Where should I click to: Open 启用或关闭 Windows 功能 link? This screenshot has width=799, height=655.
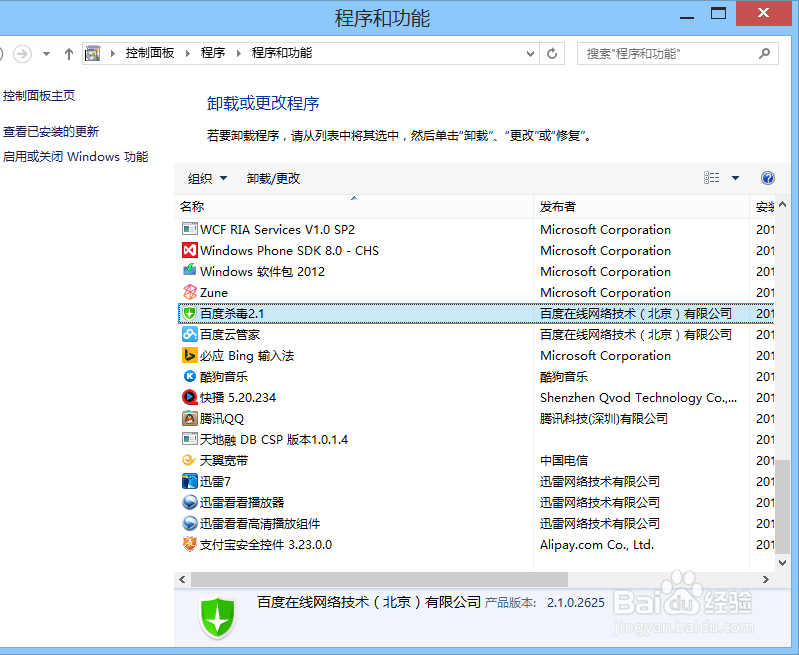75,156
